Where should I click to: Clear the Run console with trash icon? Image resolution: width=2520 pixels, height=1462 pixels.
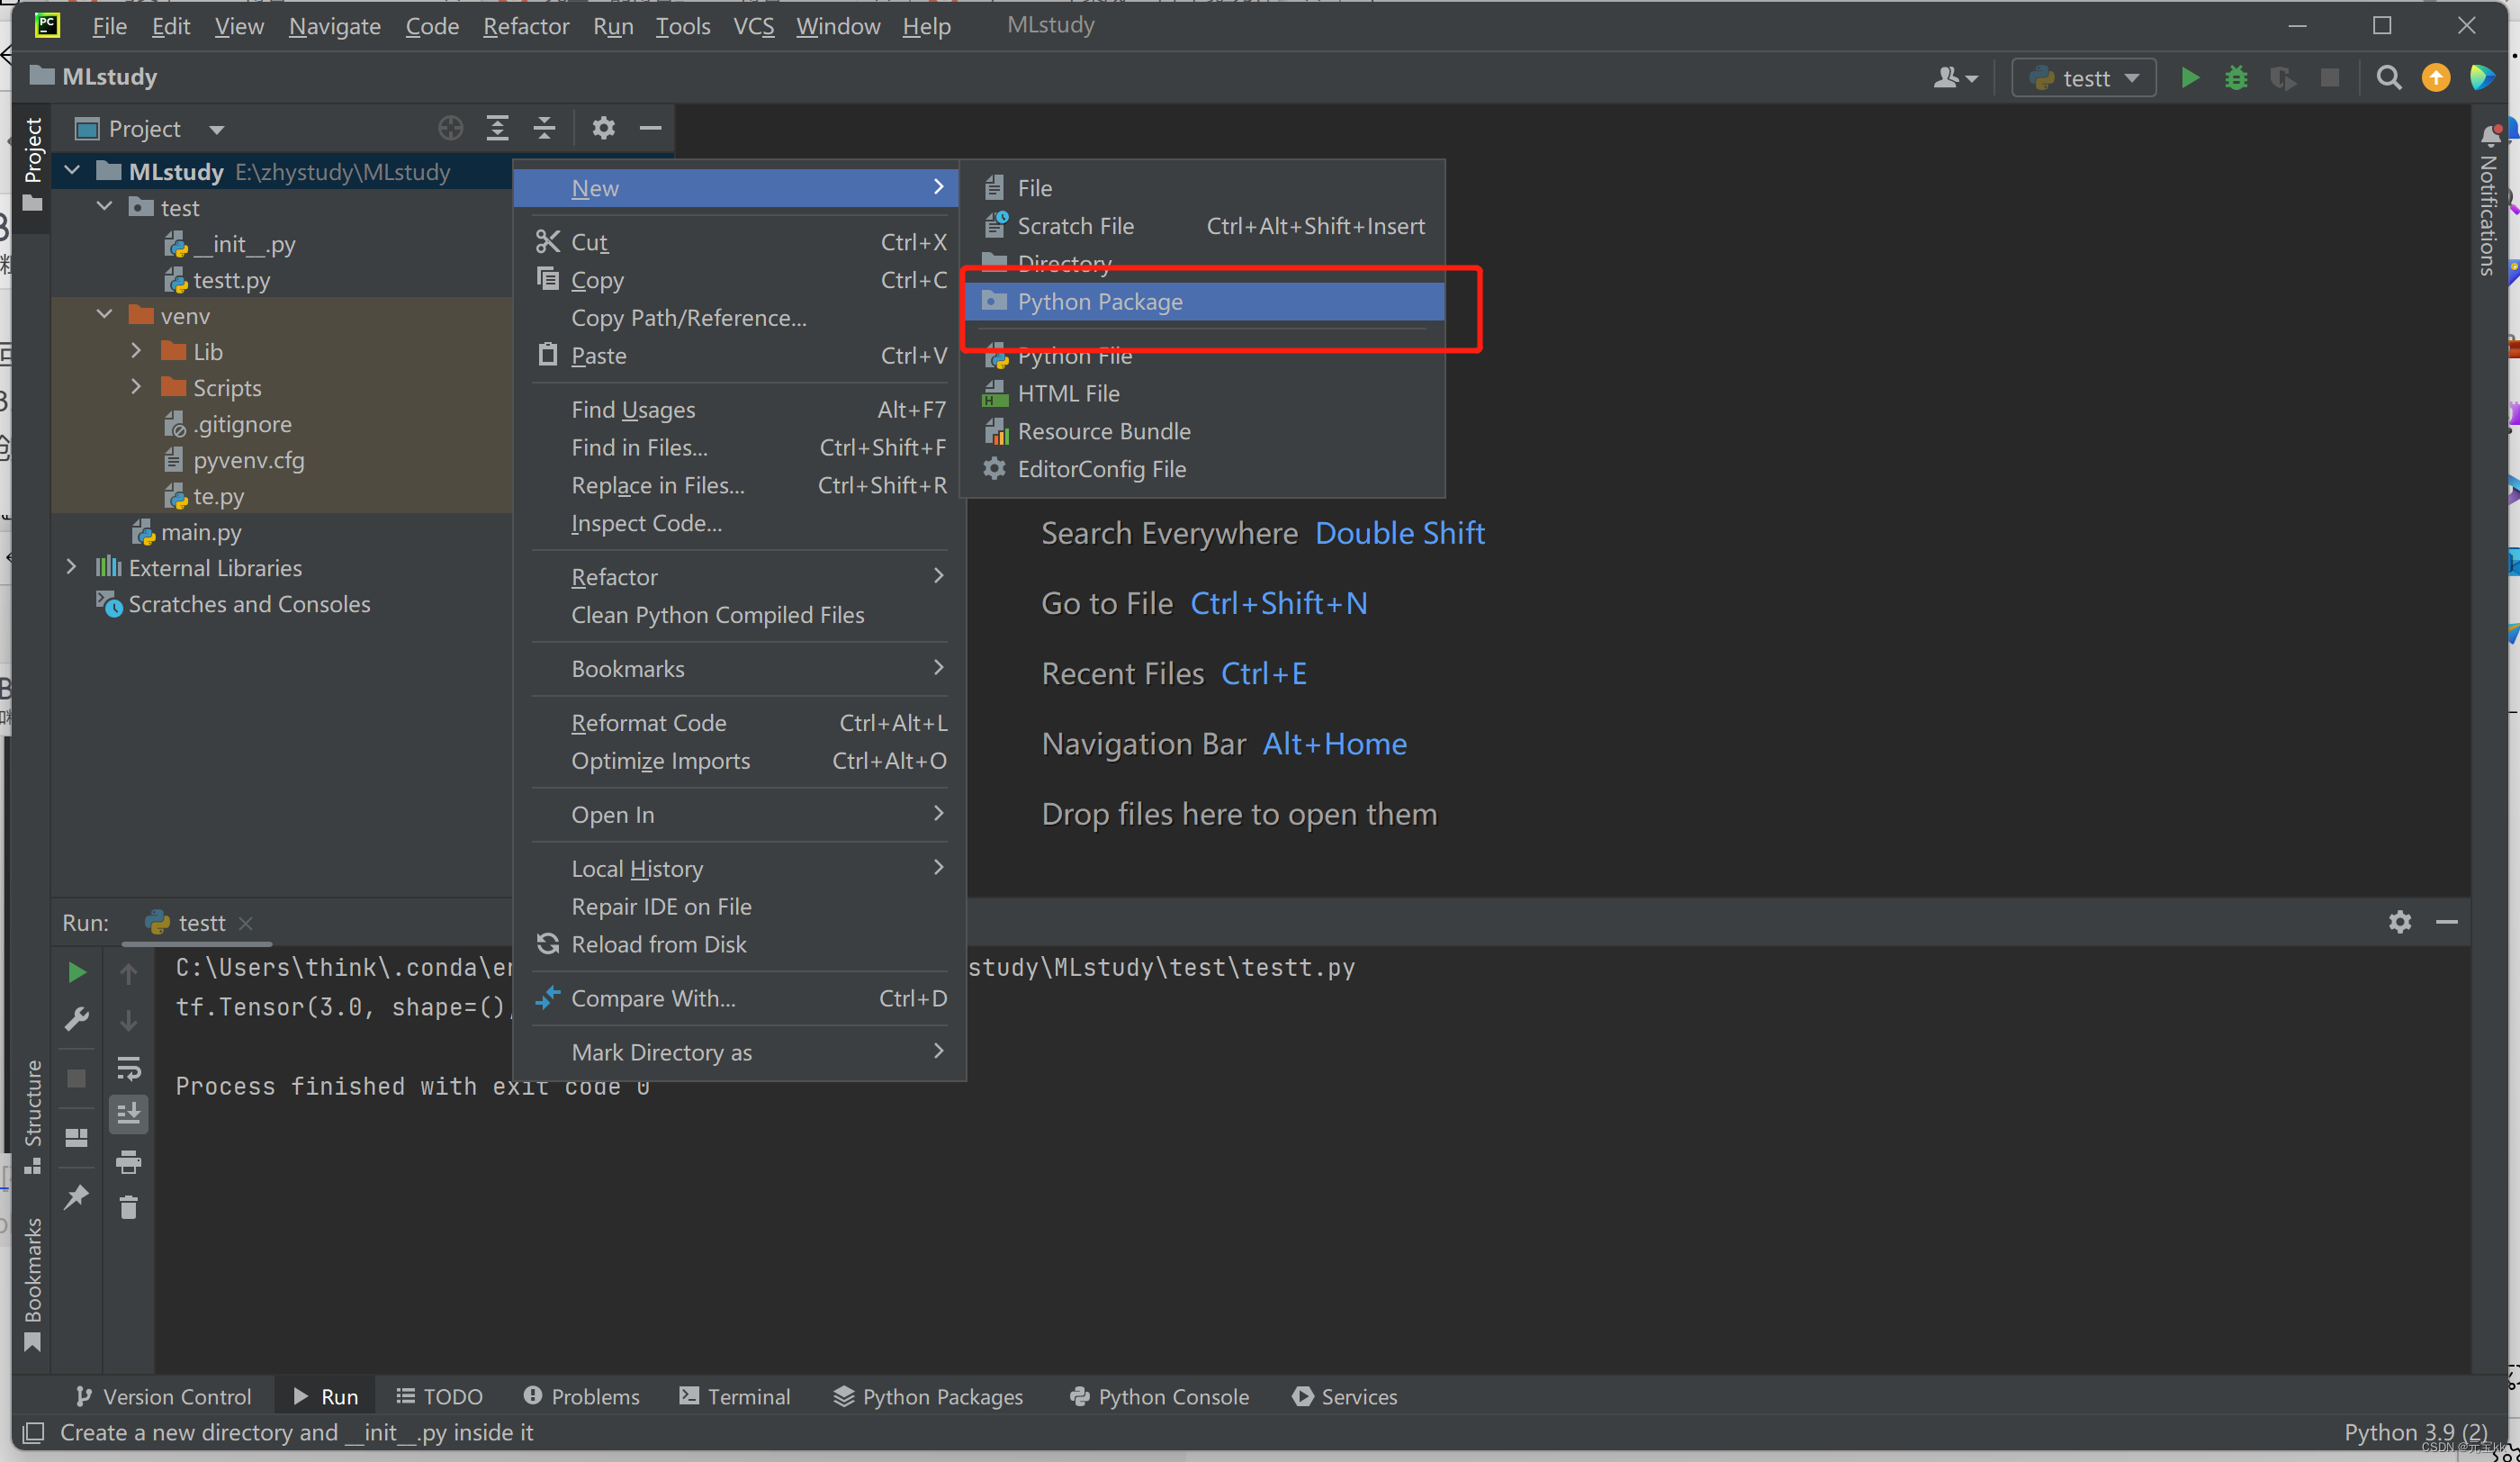(129, 1207)
